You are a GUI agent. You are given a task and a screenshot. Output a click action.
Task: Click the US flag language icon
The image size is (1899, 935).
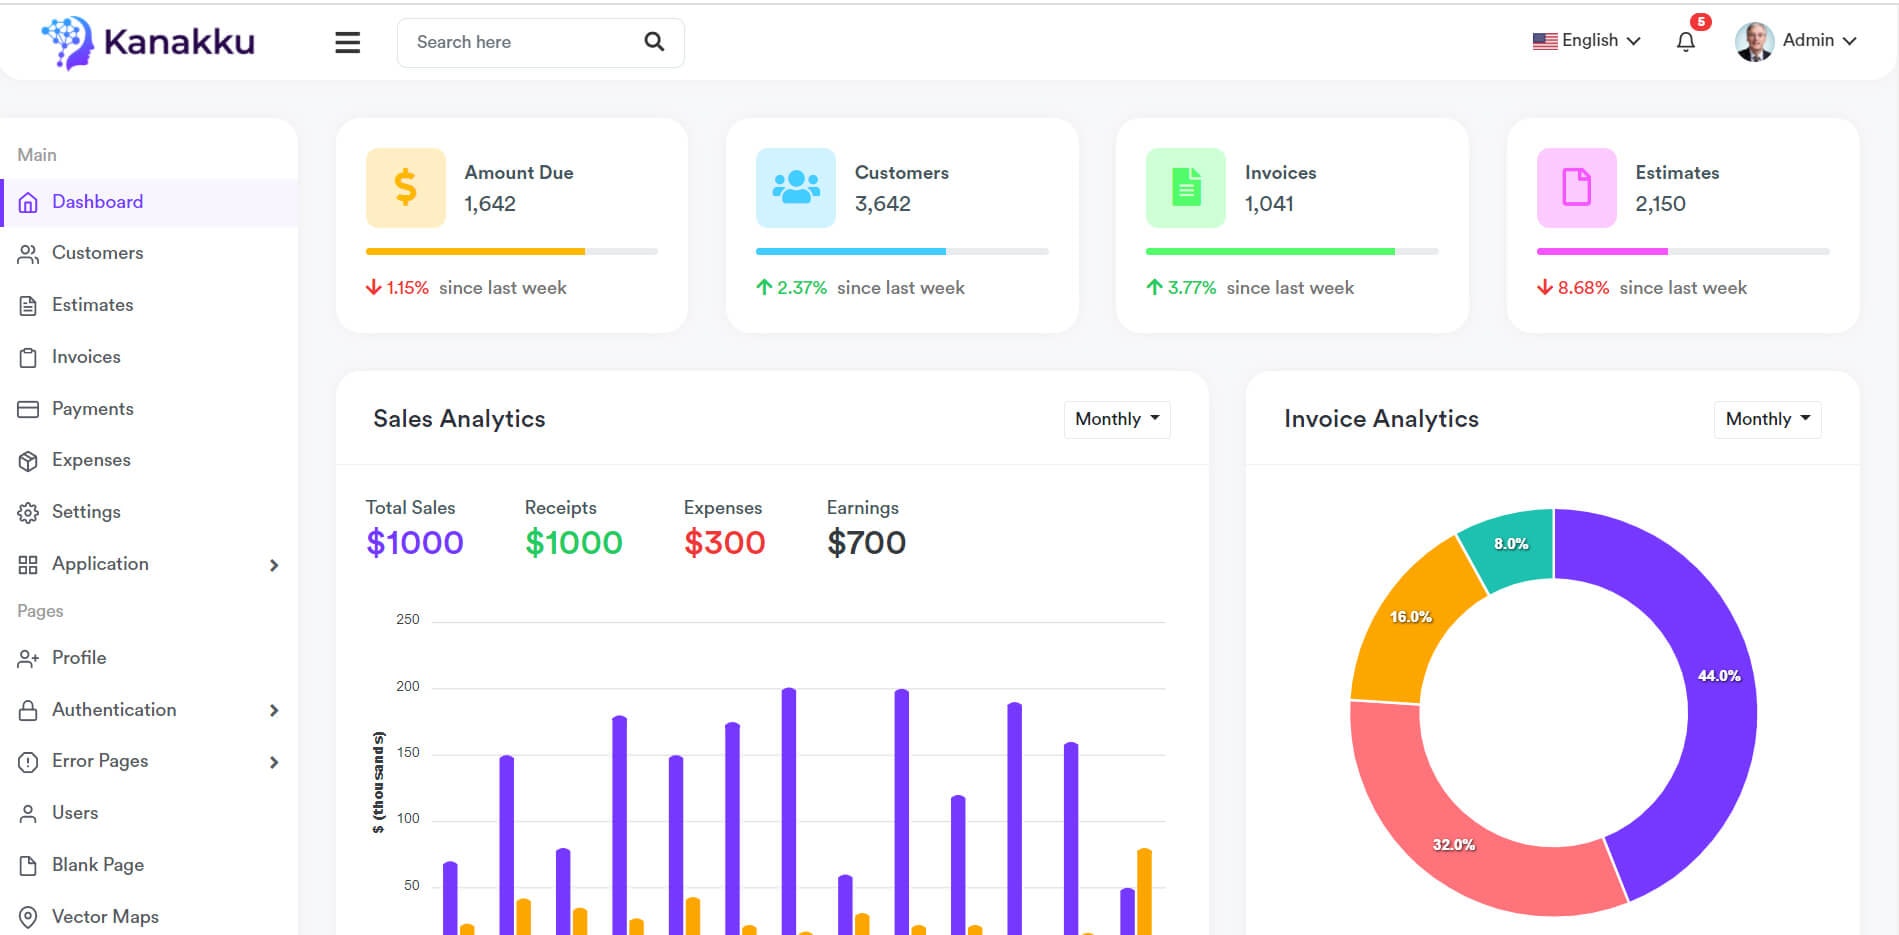[1545, 41]
